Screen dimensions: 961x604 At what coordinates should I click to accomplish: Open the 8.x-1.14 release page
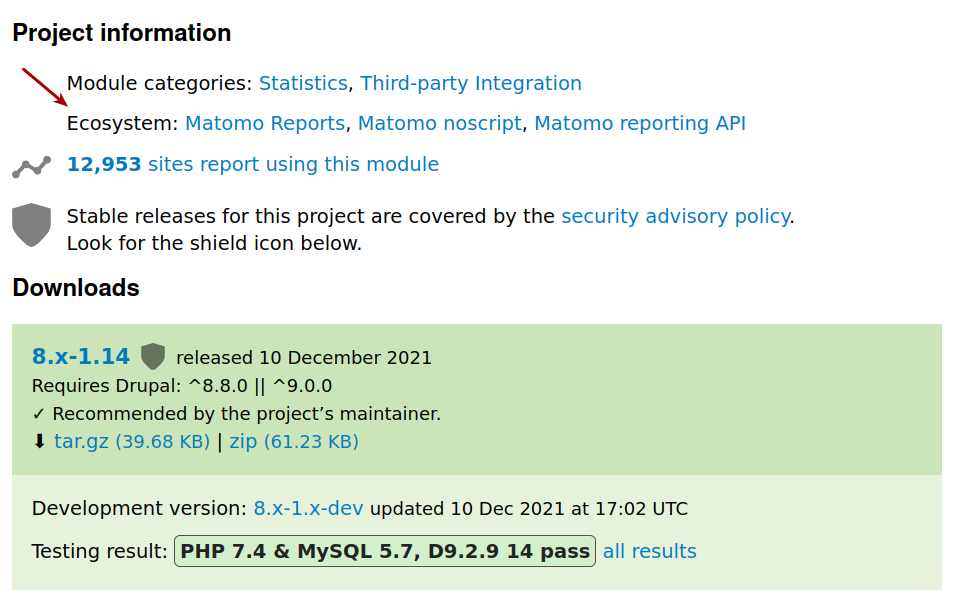81,357
